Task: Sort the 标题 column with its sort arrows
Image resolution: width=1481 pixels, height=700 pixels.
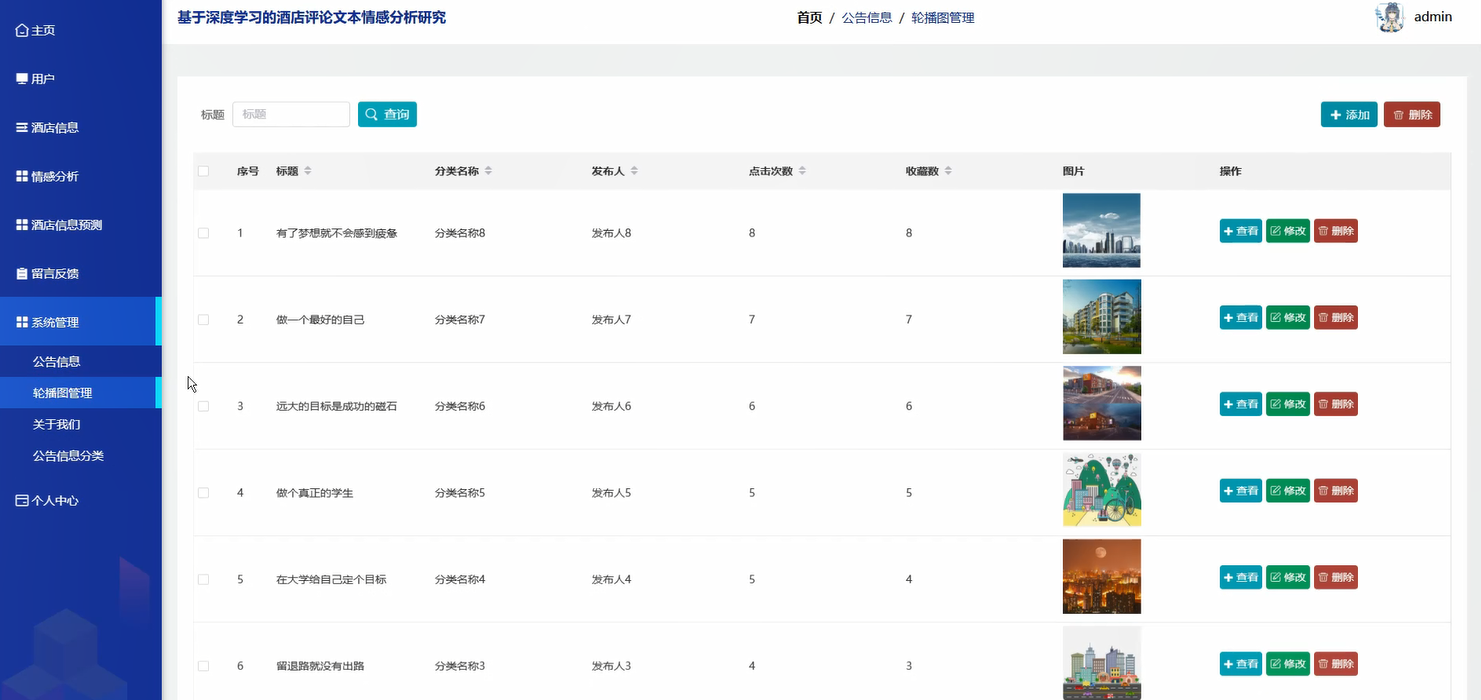Action: (308, 171)
